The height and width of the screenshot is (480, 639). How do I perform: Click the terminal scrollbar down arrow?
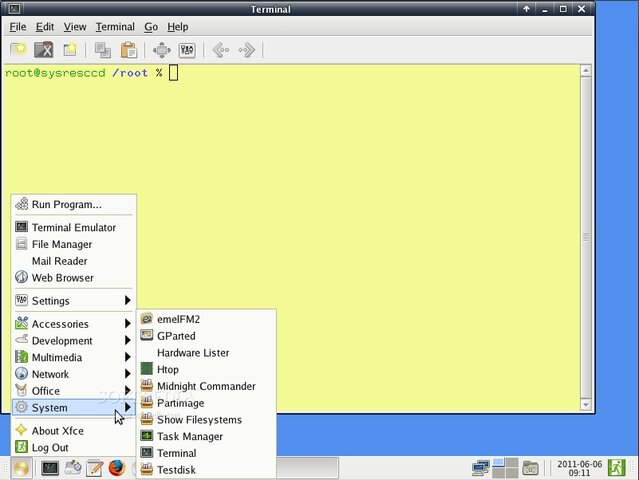click(586, 405)
